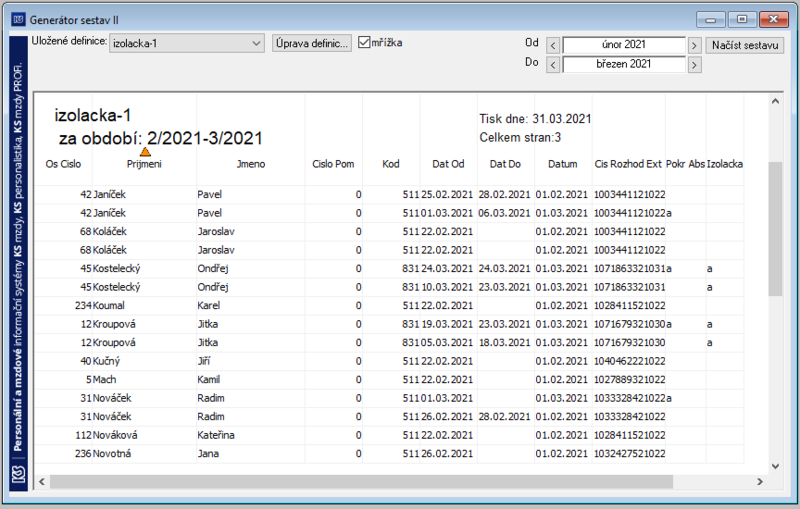Click date 10.03.2021 in Dat Od

point(447,287)
